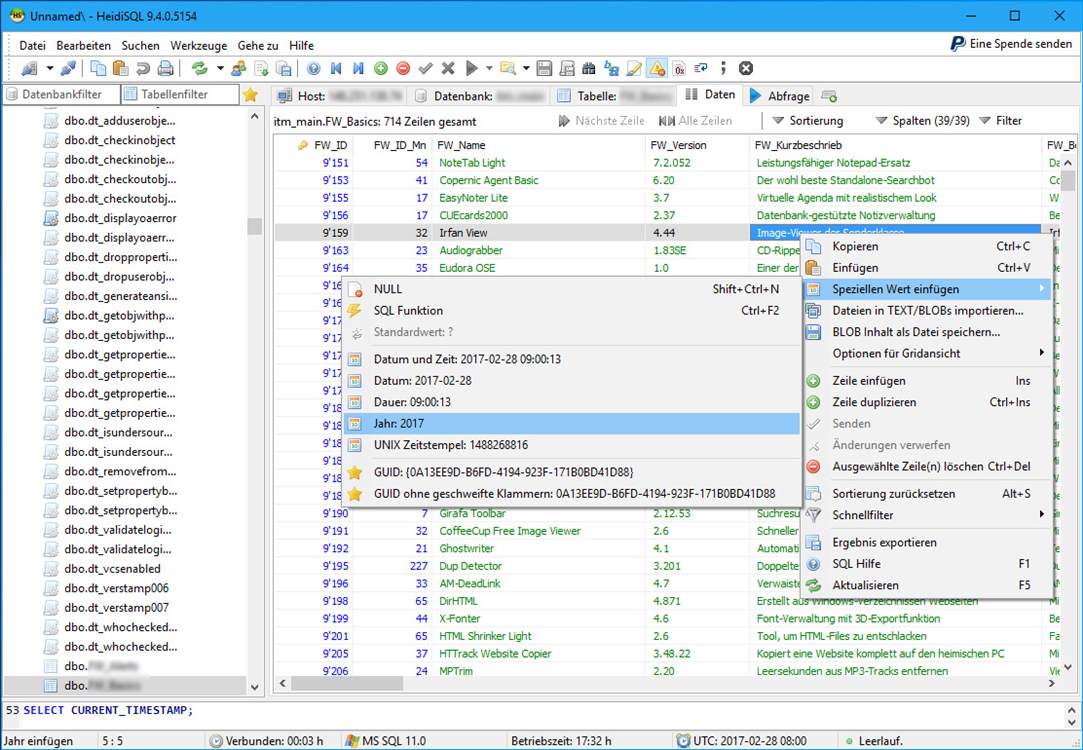Open the session manager dropdown arrow

pyautogui.click(x=49, y=68)
